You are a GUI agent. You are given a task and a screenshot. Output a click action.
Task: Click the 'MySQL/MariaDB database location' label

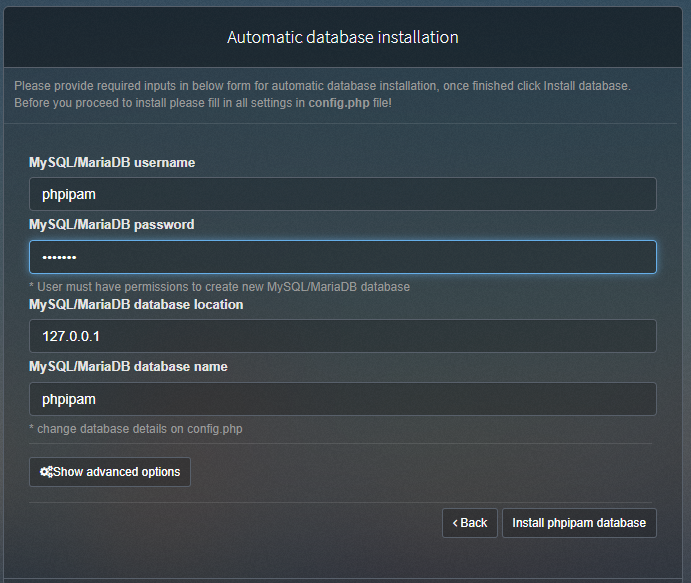click(136, 304)
